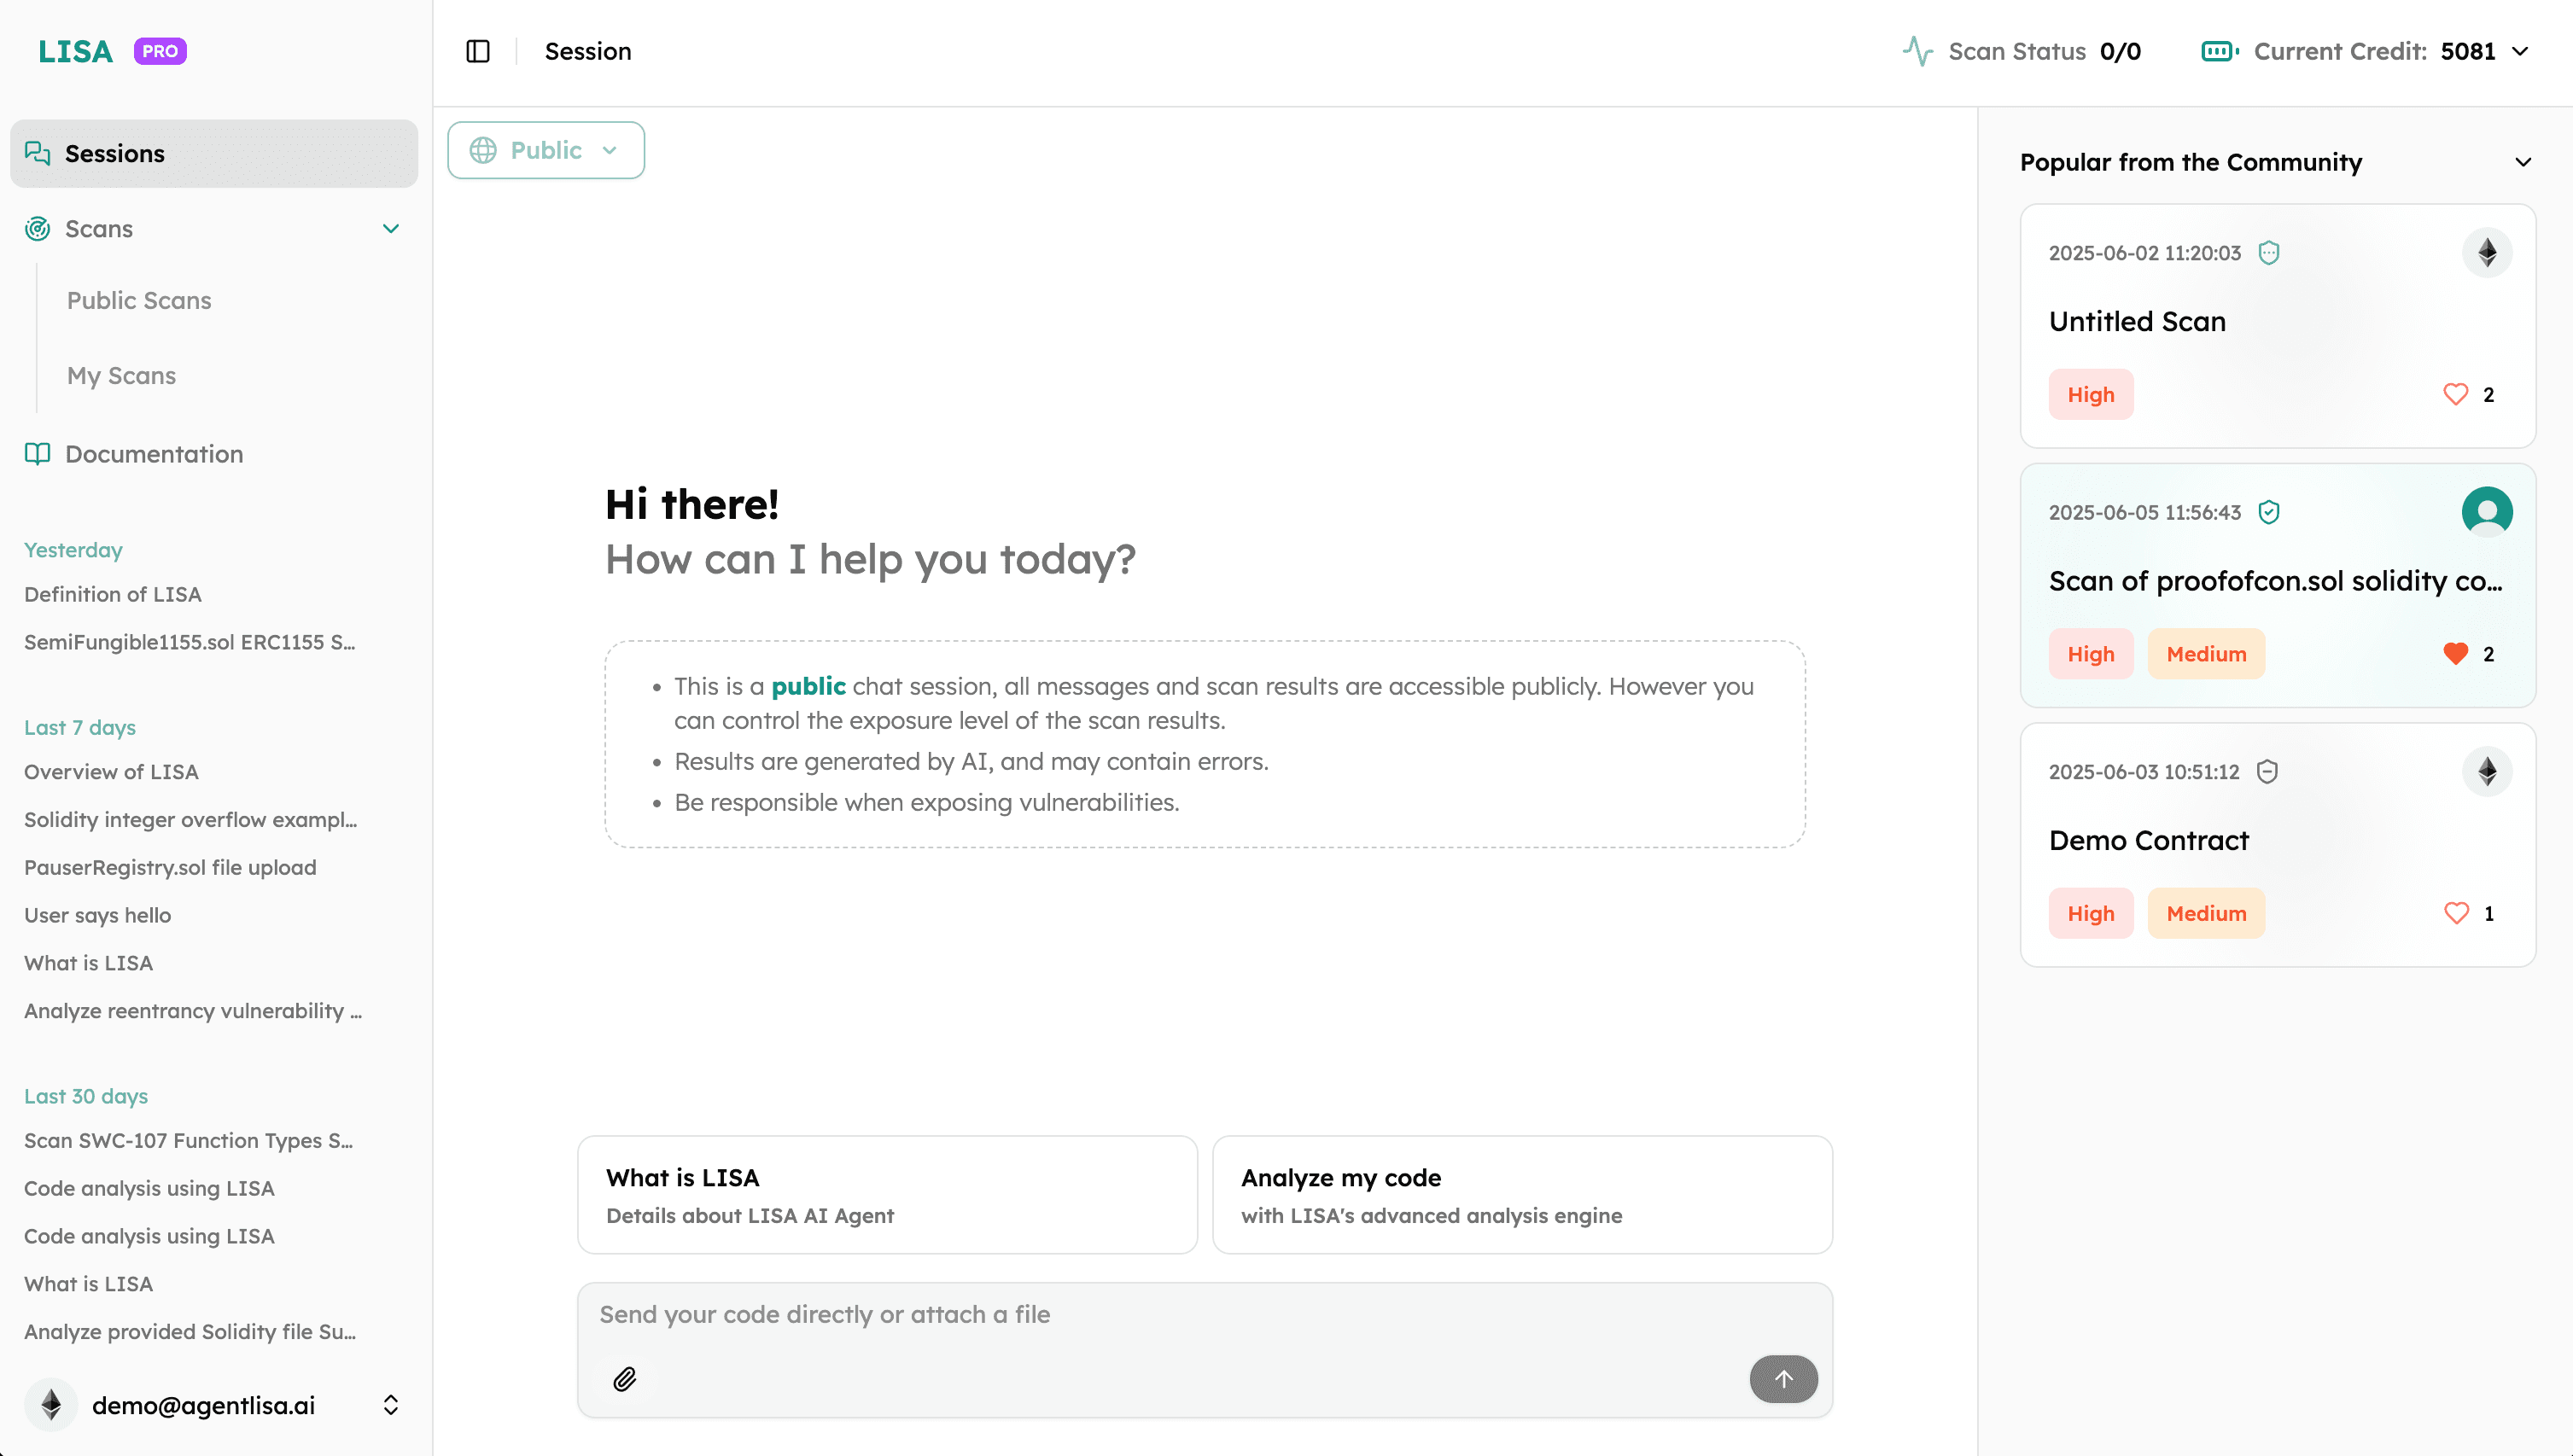Click the attach file paperclip icon
This screenshot has height=1456, width=2573.
click(x=625, y=1379)
